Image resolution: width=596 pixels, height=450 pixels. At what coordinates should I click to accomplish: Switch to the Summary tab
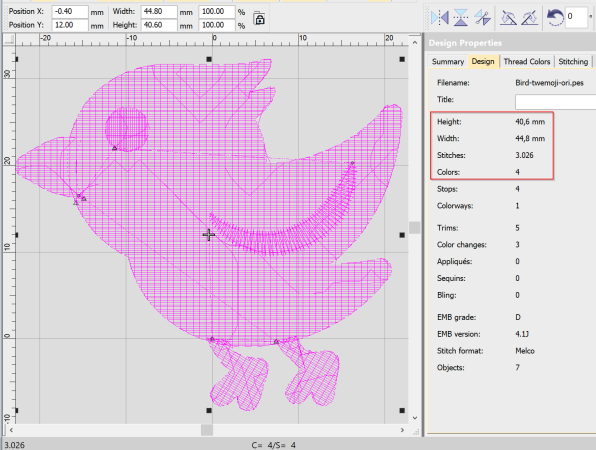click(448, 62)
